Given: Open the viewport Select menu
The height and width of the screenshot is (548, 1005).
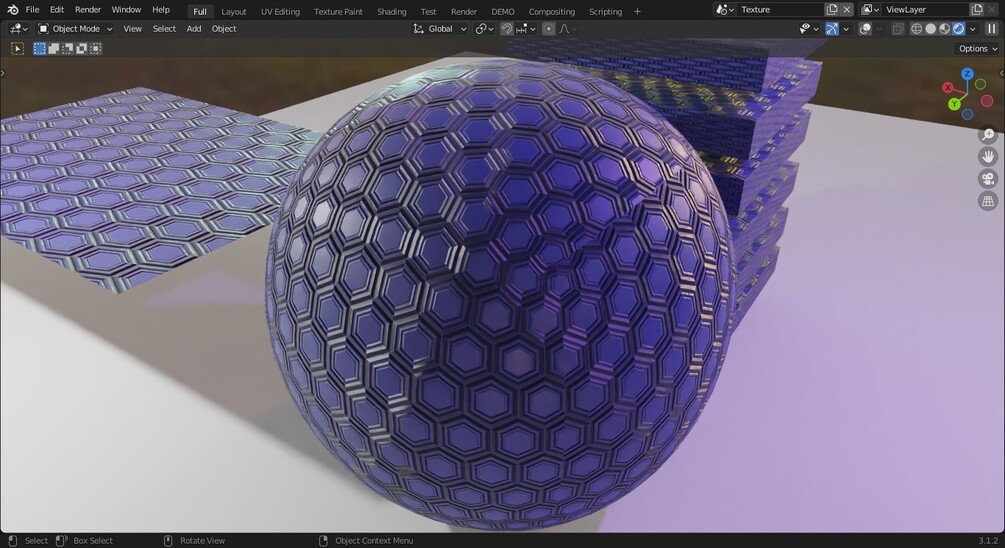Looking at the screenshot, I should pyautogui.click(x=164, y=29).
